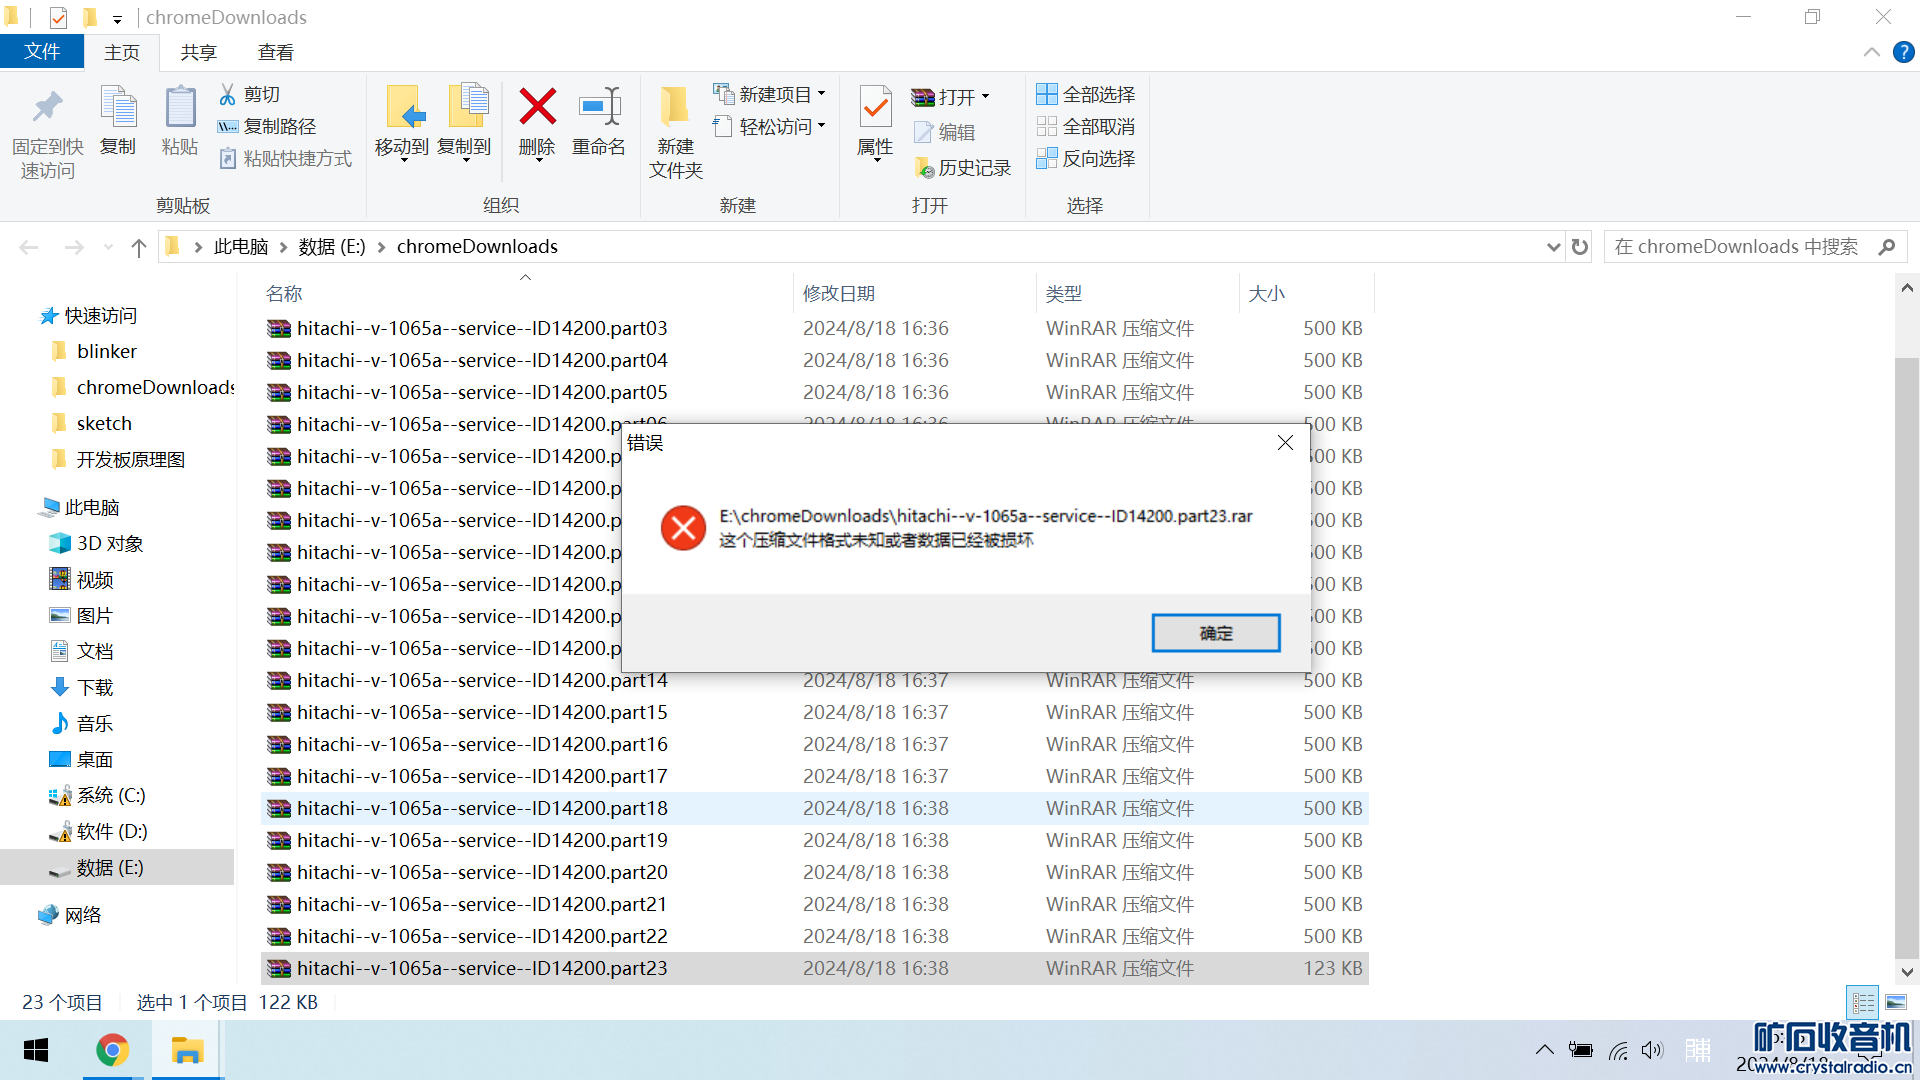This screenshot has width=1920, height=1080.
Task: Expand the New Item dropdown
Action: pos(822,94)
